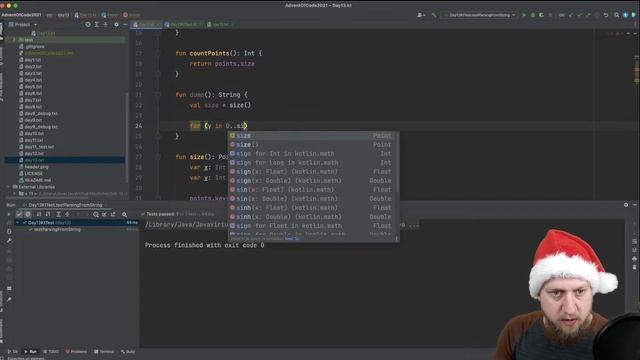This screenshot has width=640, height=360.
Task: Sort test results alphabetically
Action: [x=39, y=214]
